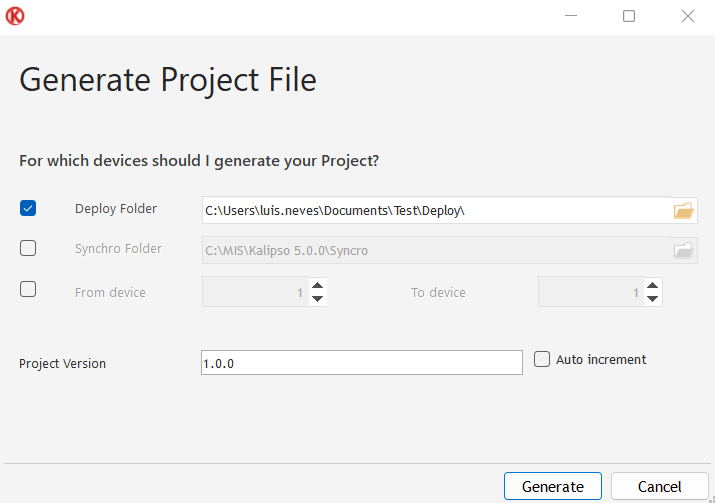Uncheck the Deploy Folder checkbox
Image resolution: width=715 pixels, height=503 pixels.
point(28,208)
